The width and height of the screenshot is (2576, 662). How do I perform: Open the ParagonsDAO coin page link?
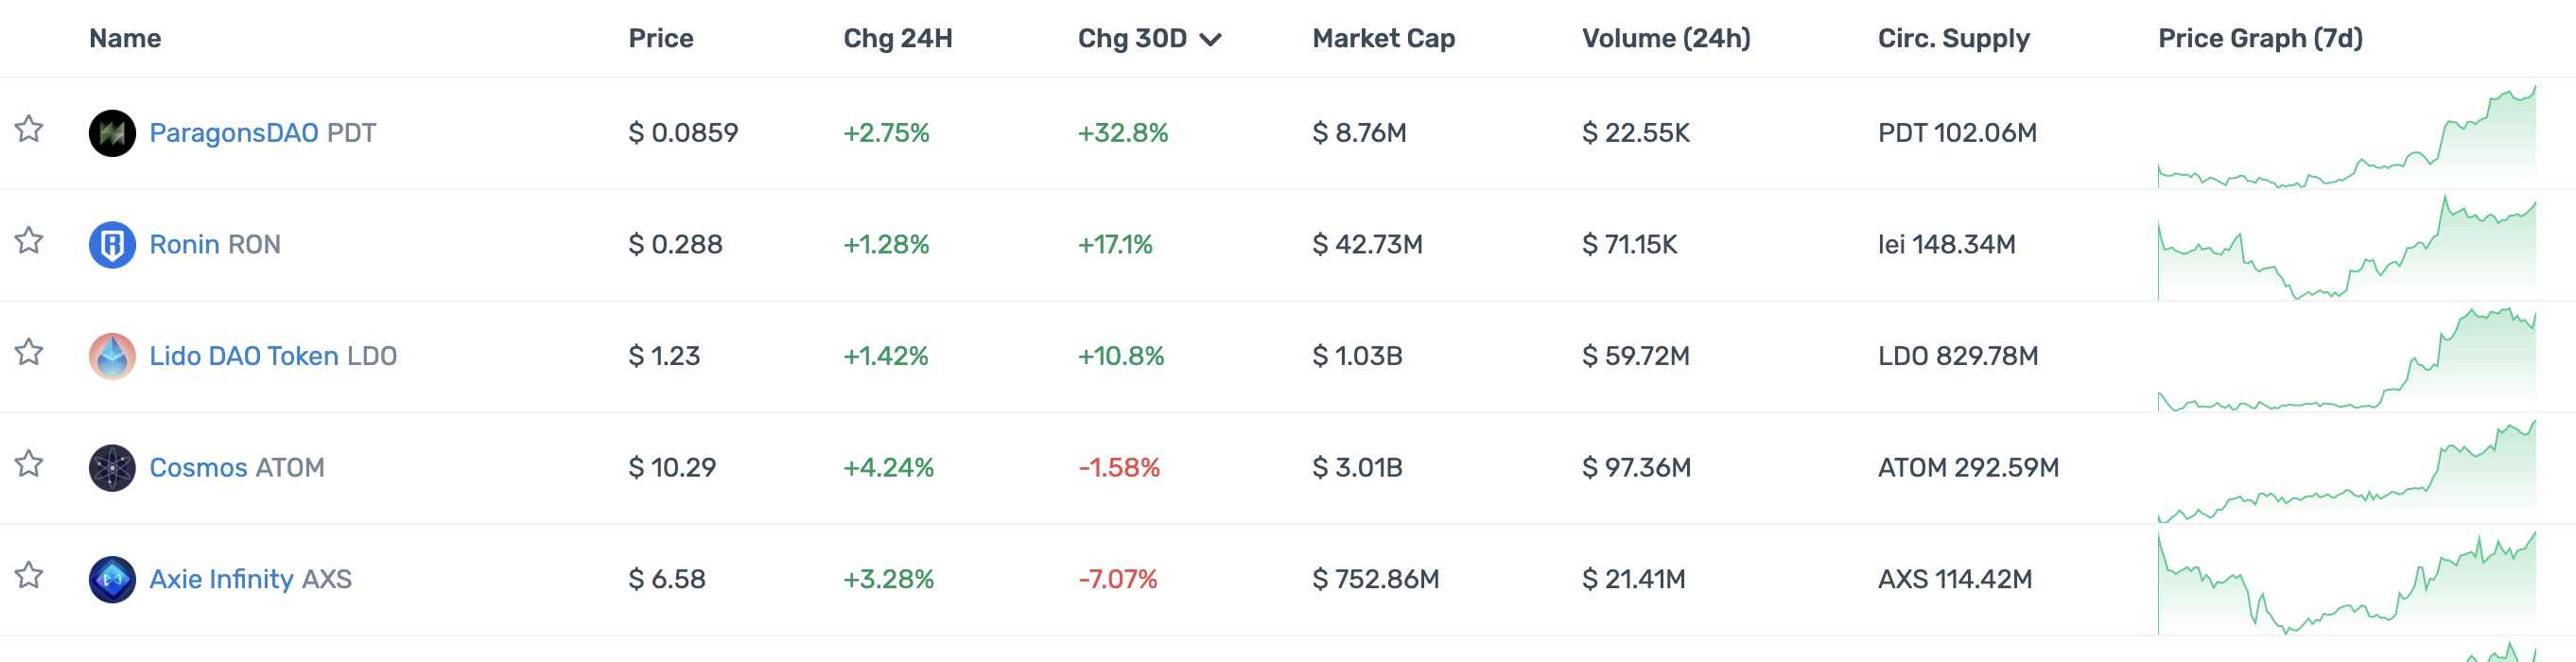click(233, 133)
